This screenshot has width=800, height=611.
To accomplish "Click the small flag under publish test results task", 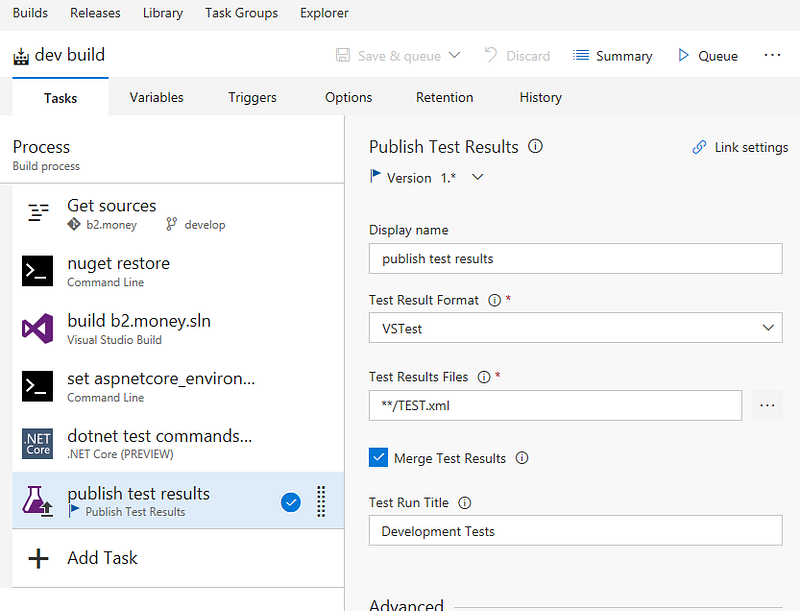I will 74,511.
